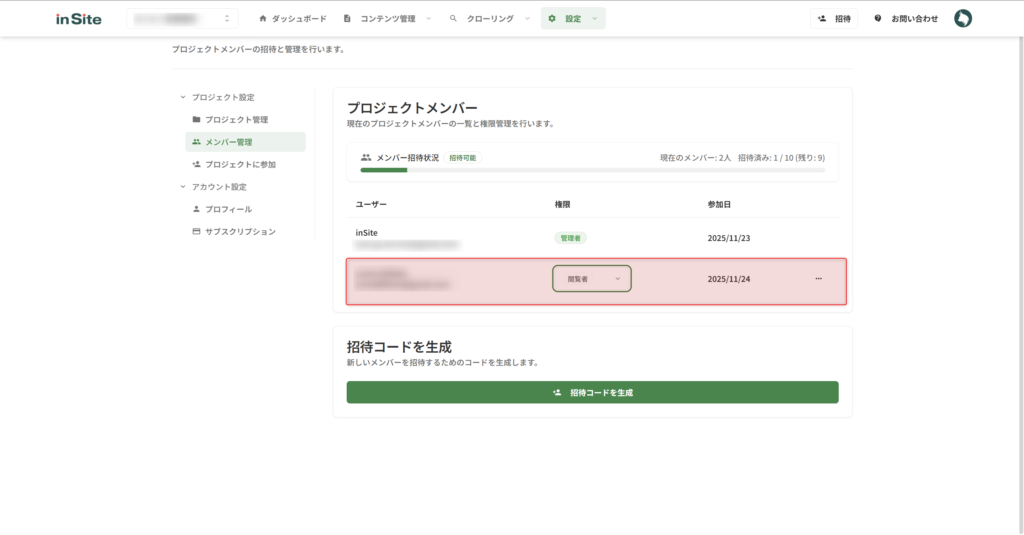Viewport: 1024px width, 535px height.
Task: Open the user avatar menu
Action: 963,18
